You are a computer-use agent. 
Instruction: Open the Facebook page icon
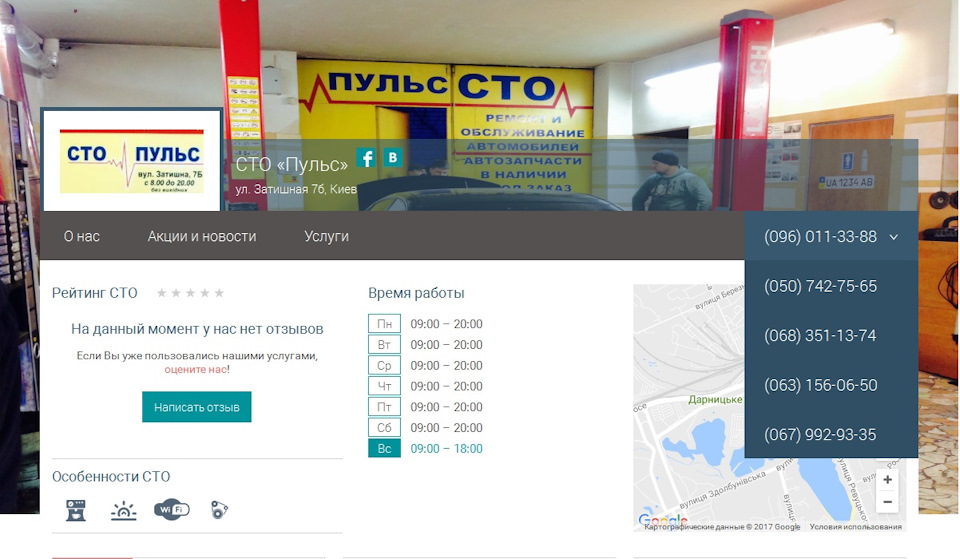pos(366,158)
